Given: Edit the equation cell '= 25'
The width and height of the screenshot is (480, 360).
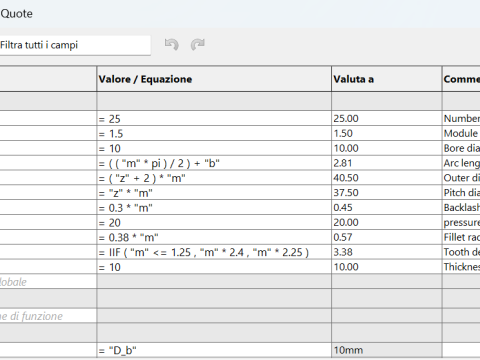Looking at the screenshot, I should point(214,119).
